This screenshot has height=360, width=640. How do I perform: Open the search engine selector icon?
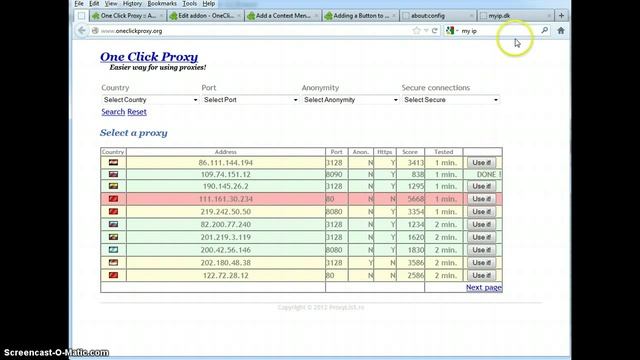point(450,31)
